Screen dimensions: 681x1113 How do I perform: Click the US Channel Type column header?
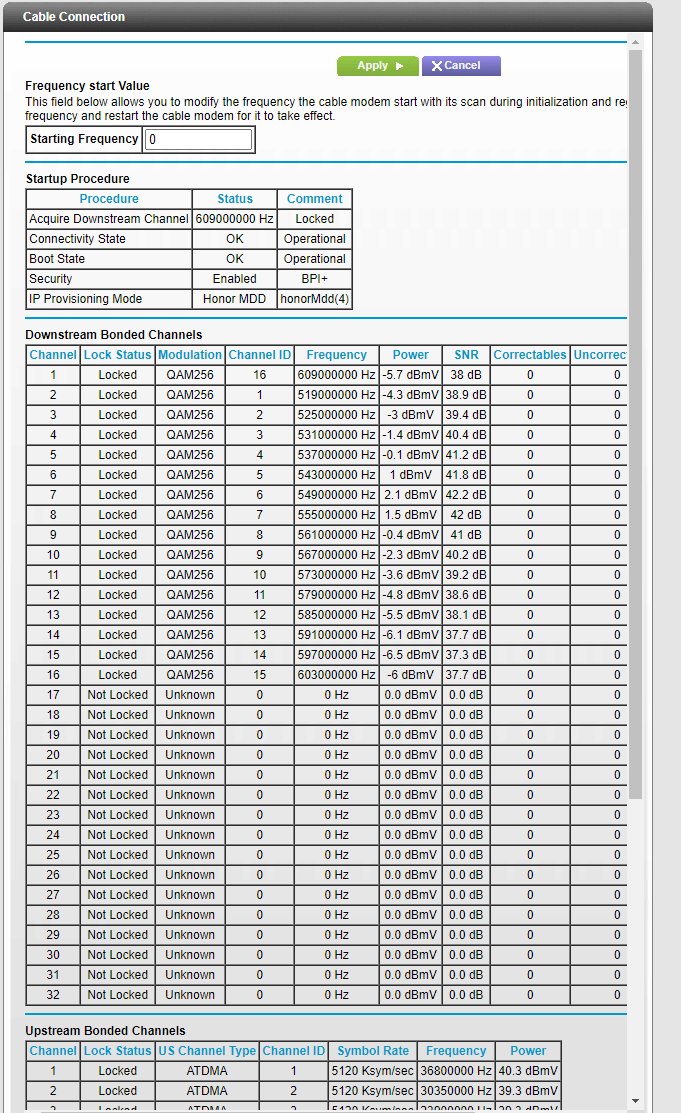[x=207, y=1051]
